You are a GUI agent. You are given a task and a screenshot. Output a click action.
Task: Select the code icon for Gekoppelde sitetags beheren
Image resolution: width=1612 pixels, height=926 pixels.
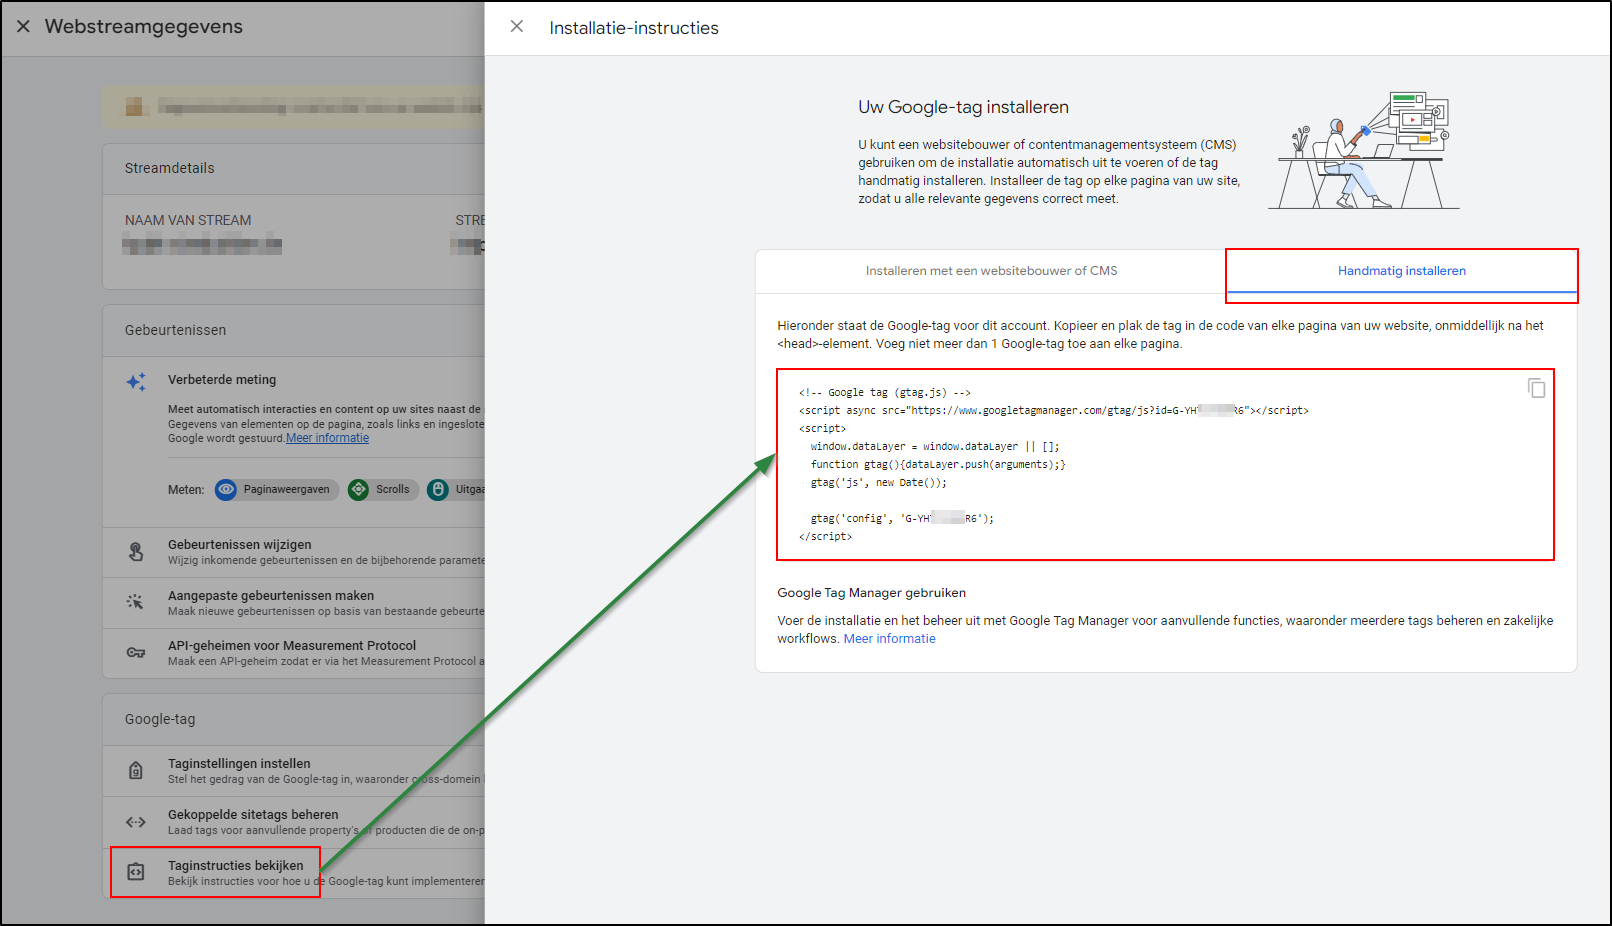coord(135,821)
